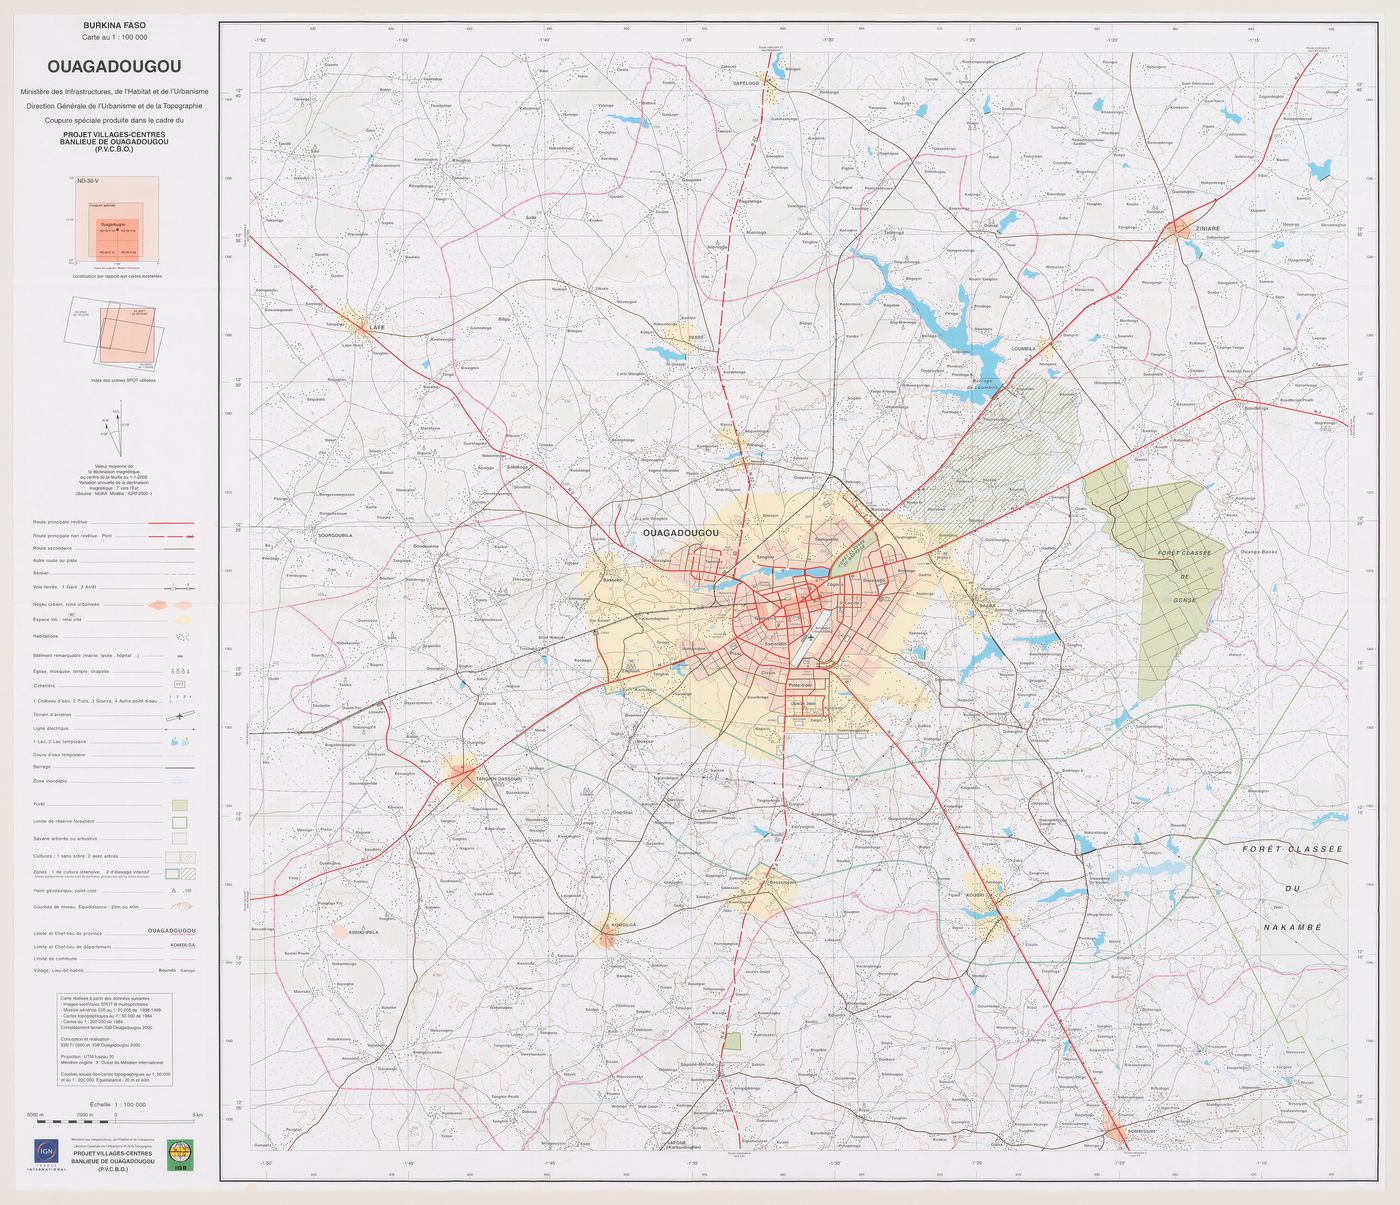
Task: Click the Ziniaré urban marker on map
Action: tap(1178, 230)
